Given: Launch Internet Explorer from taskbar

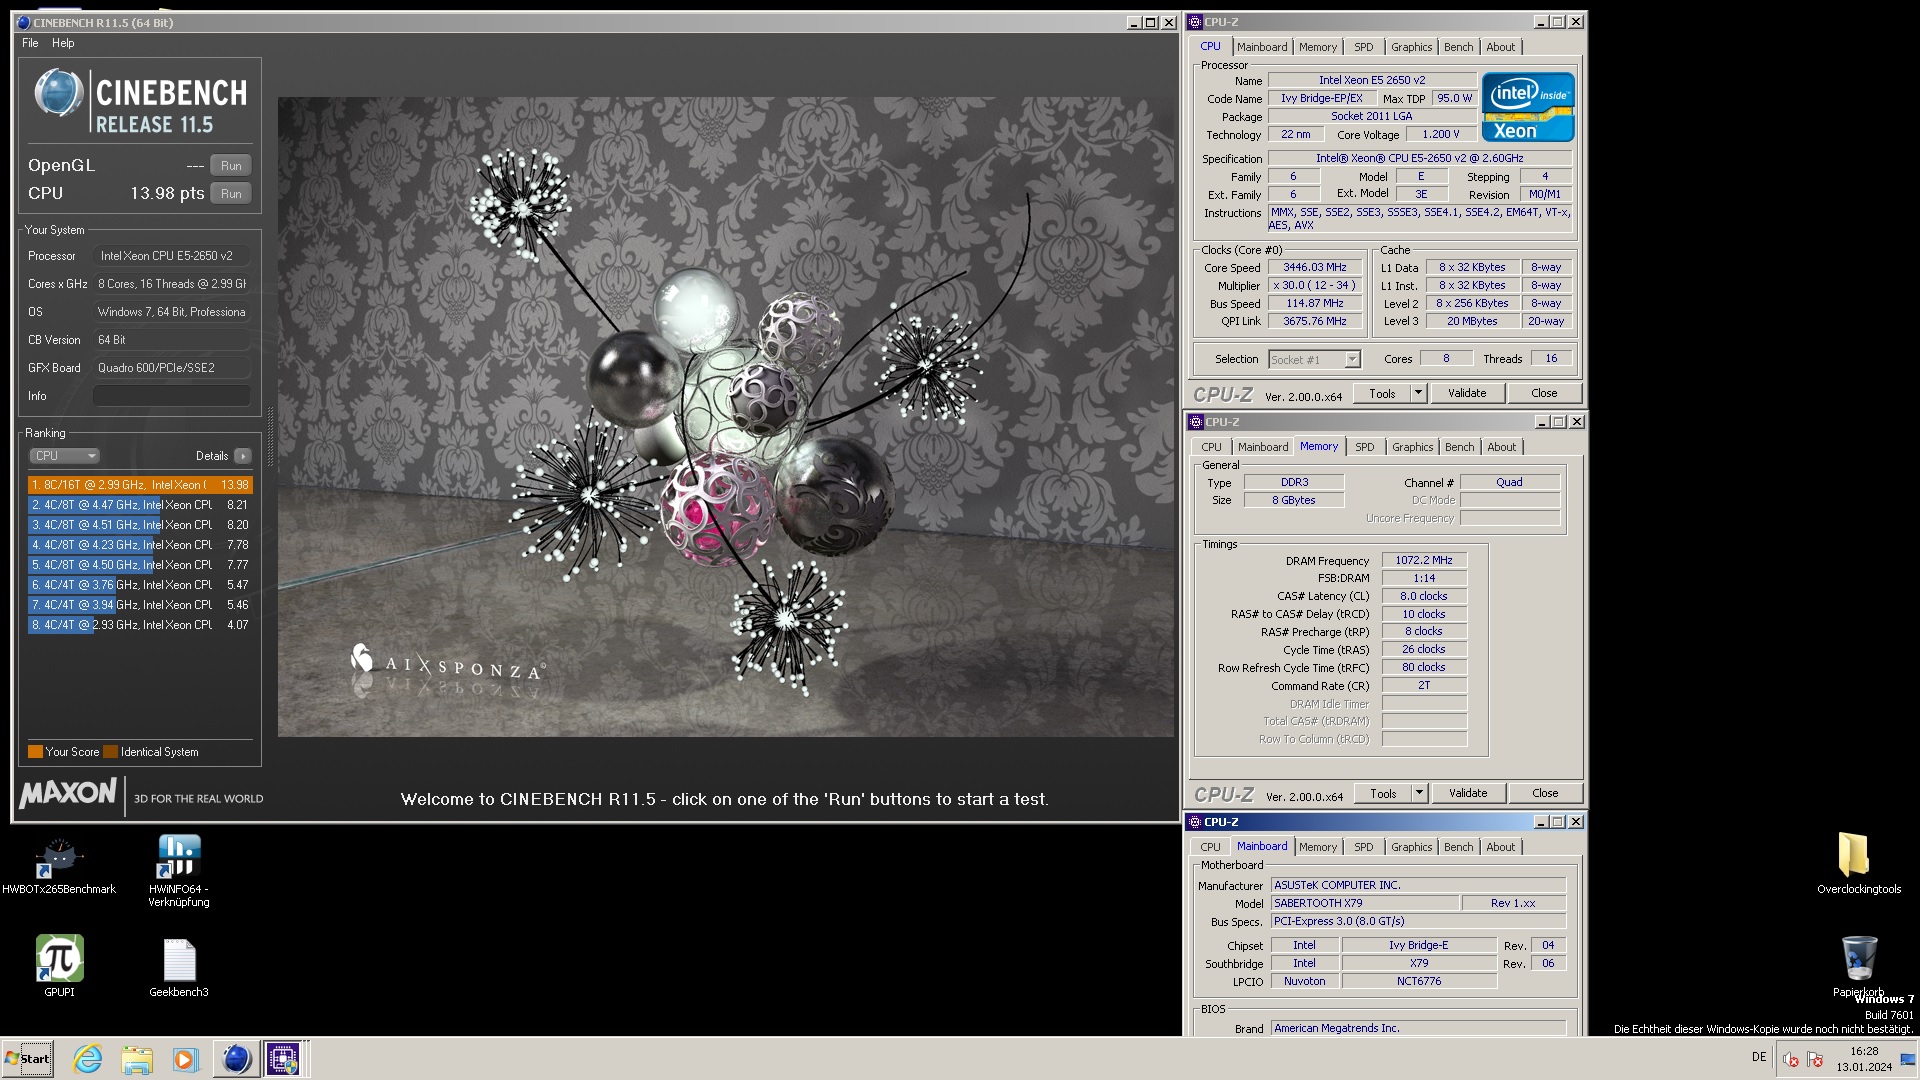Looking at the screenshot, I should coord(88,1059).
